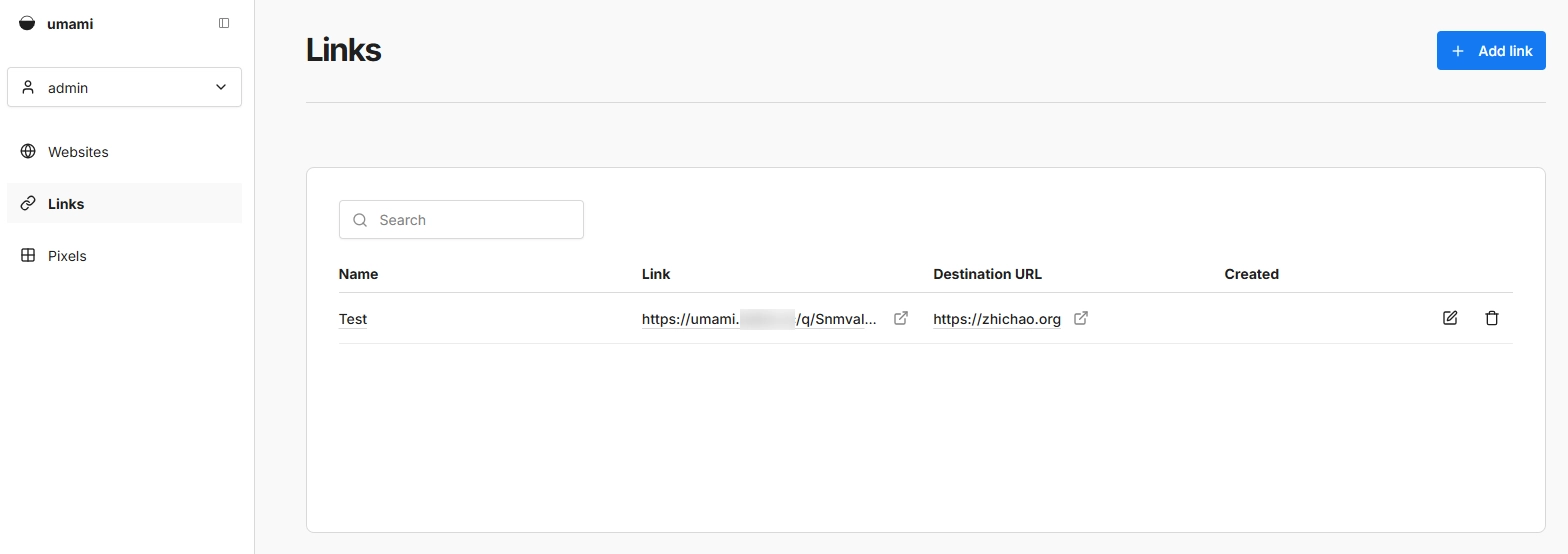Delete the Test link with trash icon
The height and width of the screenshot is (554, 1568).
pos(1492,318)
